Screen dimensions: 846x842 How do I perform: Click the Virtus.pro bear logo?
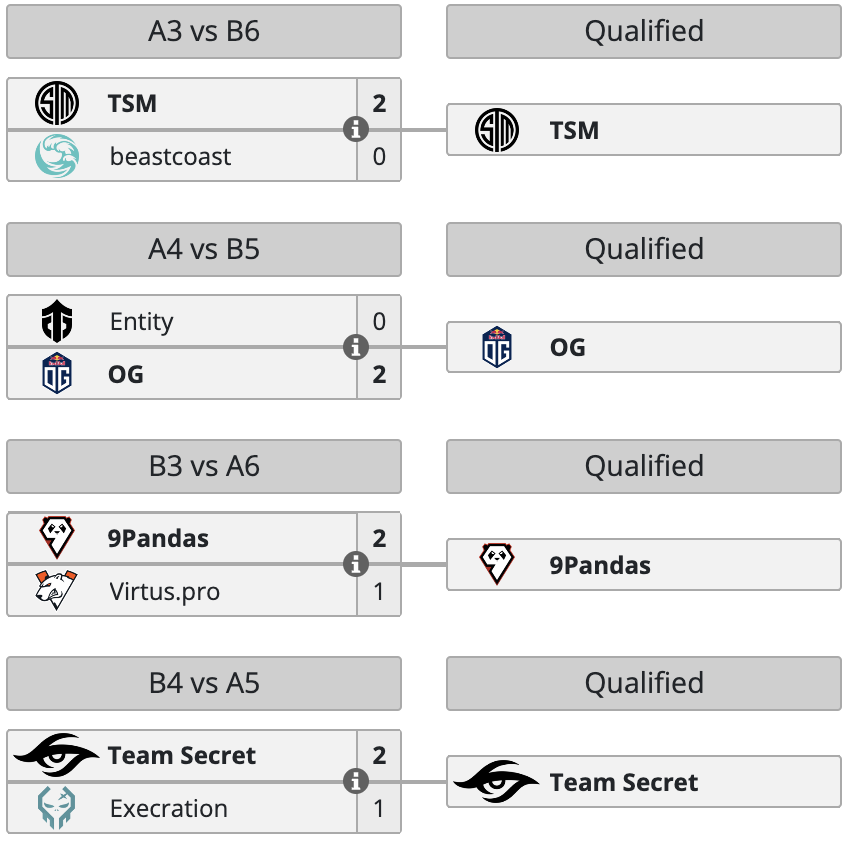click(x=57, y=591)
